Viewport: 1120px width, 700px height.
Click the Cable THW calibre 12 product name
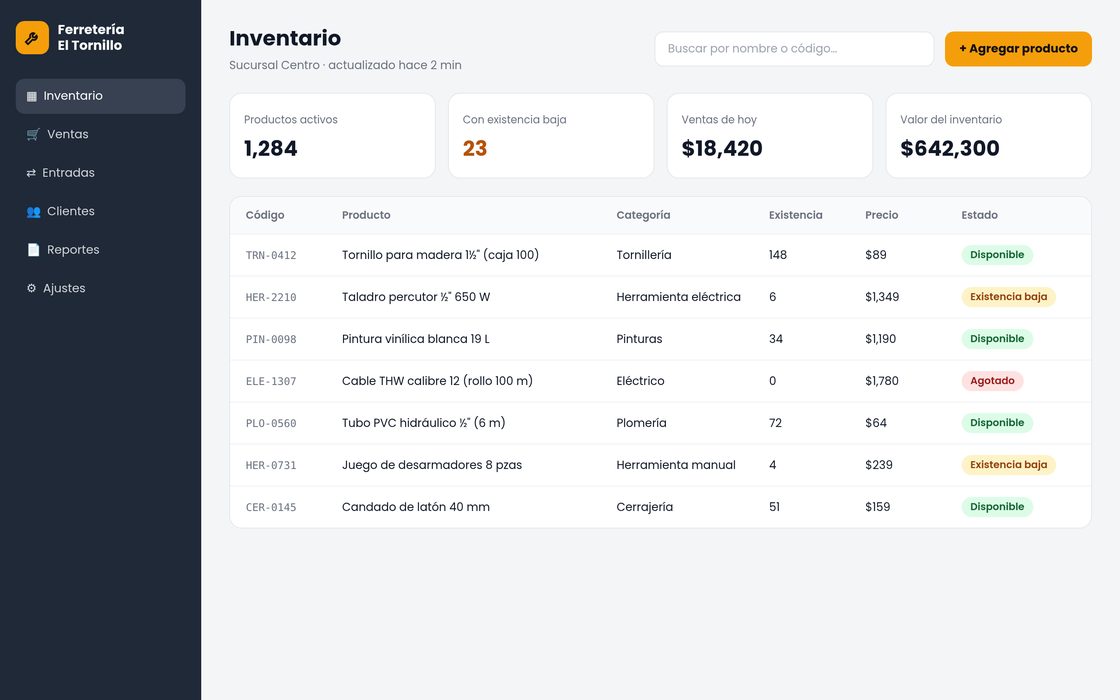(437, 381)
